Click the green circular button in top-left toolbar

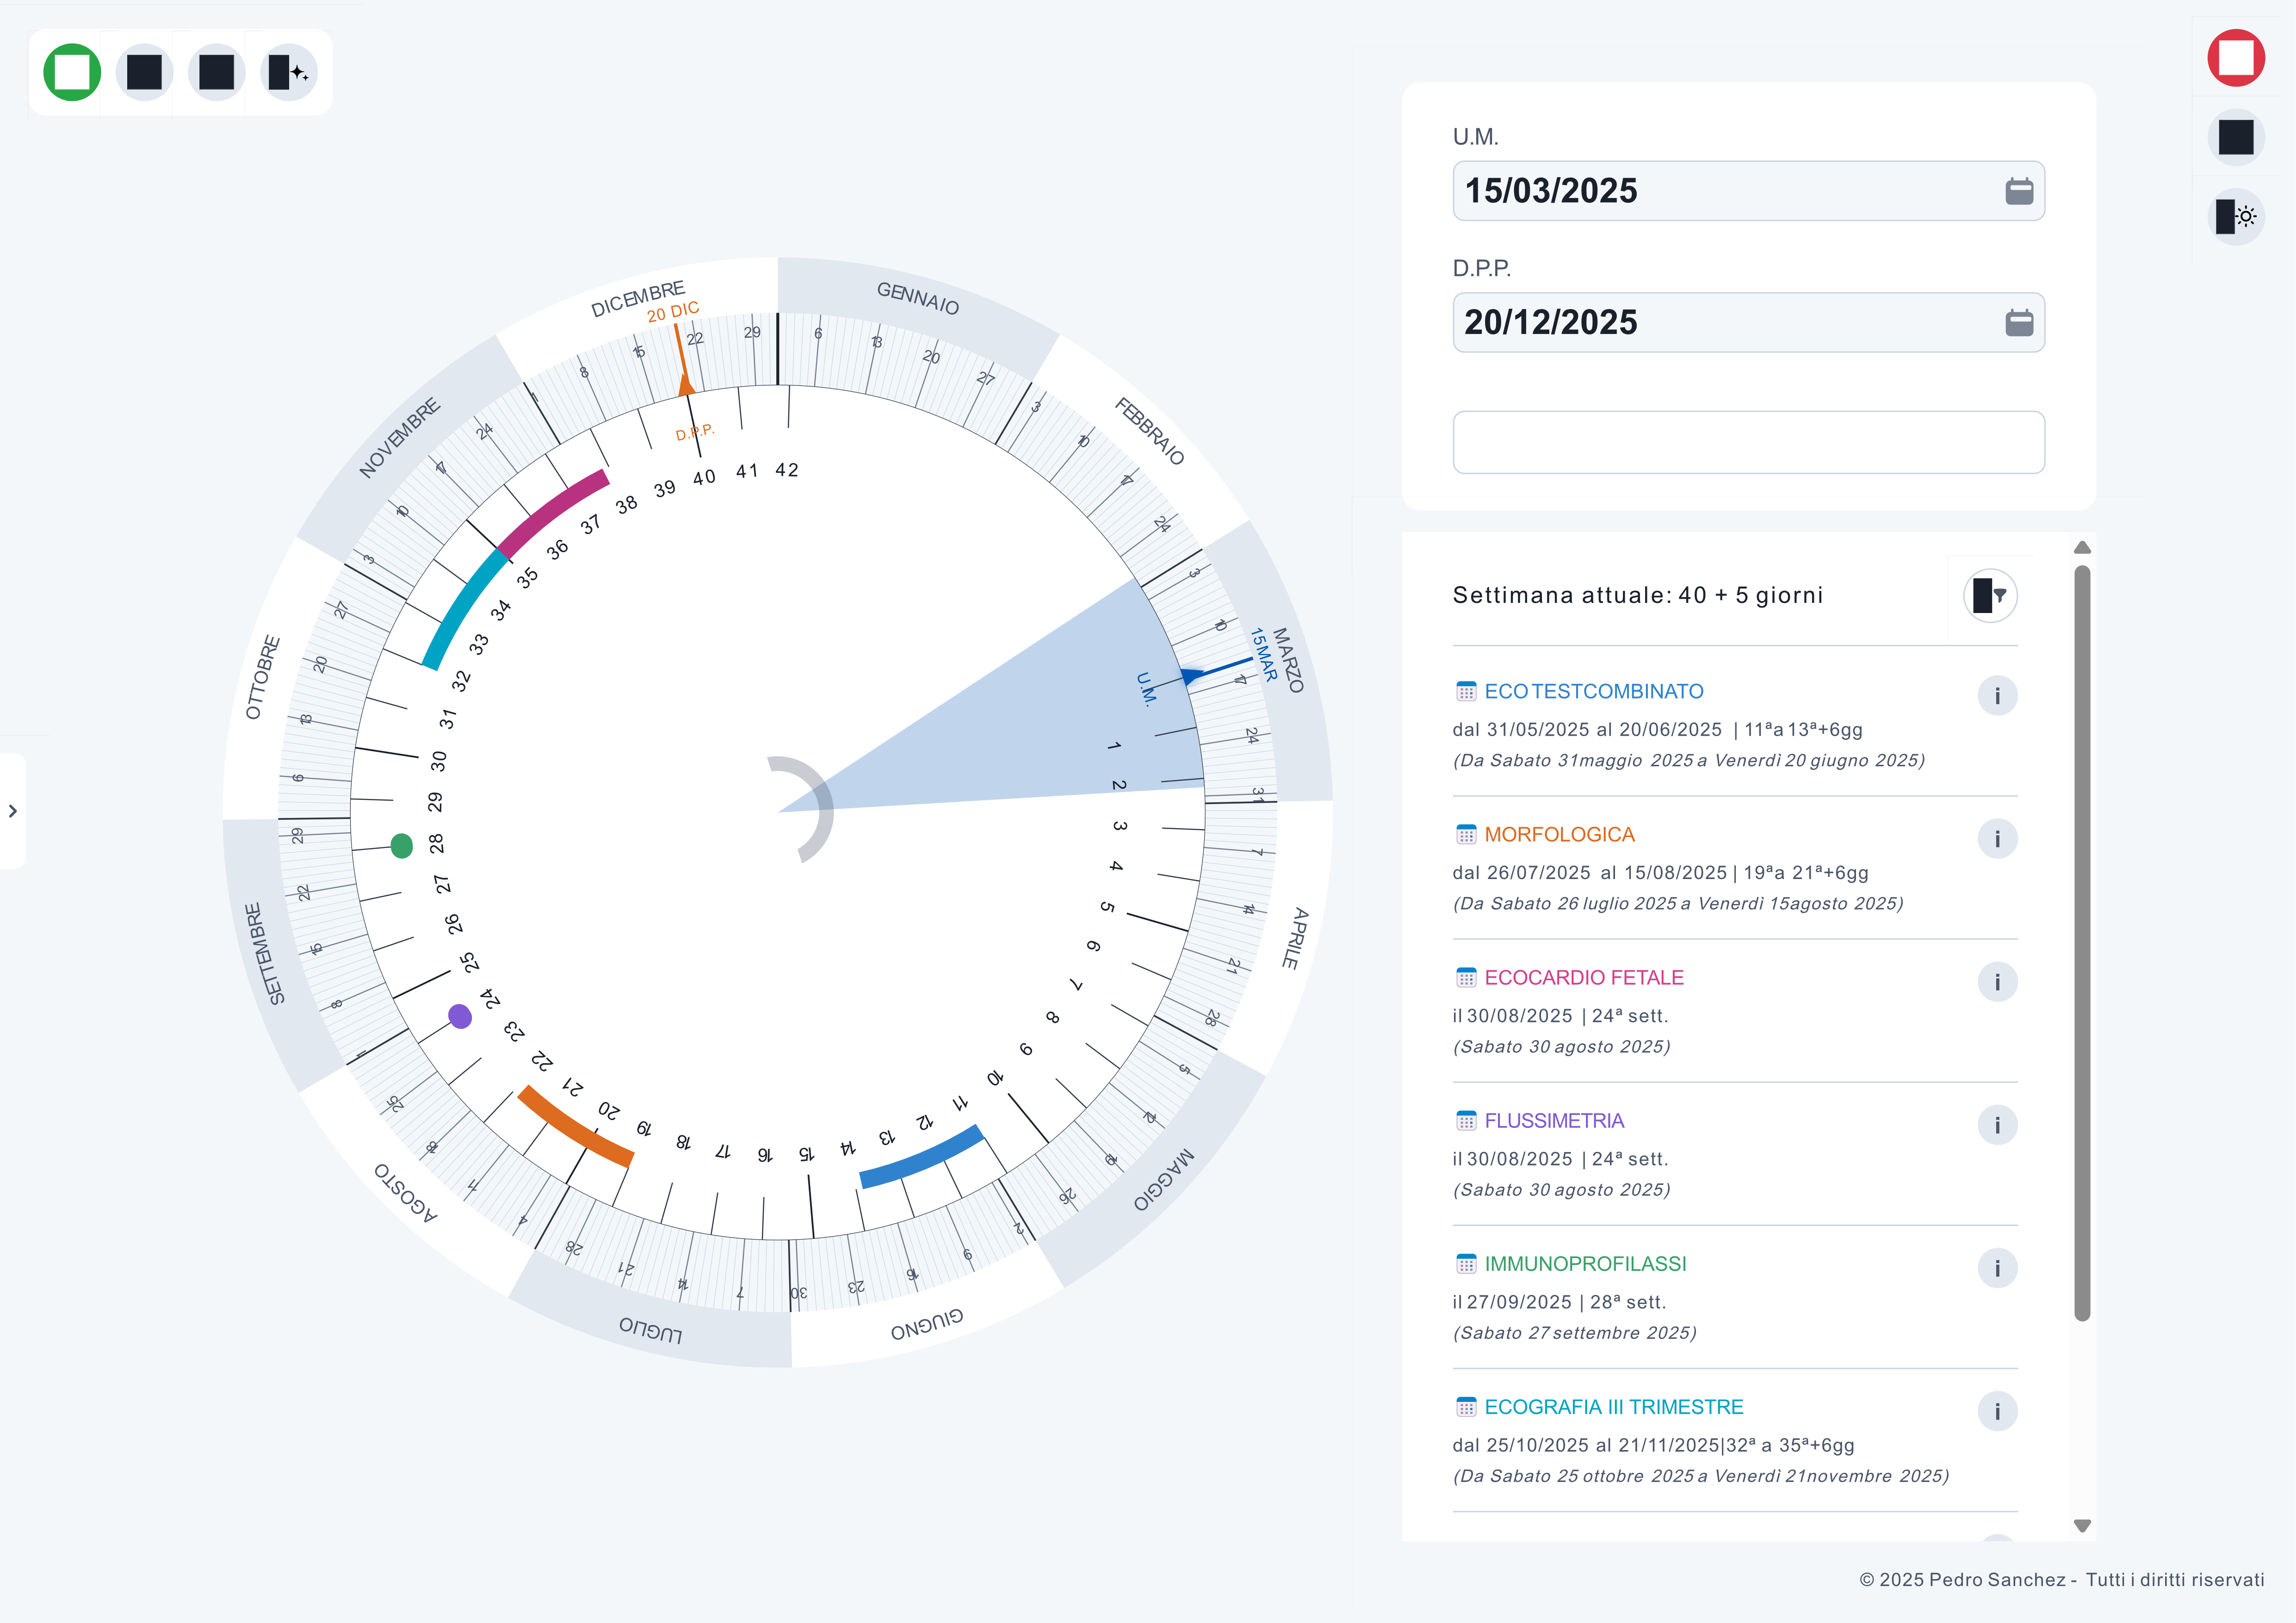(x=72, y=72)
